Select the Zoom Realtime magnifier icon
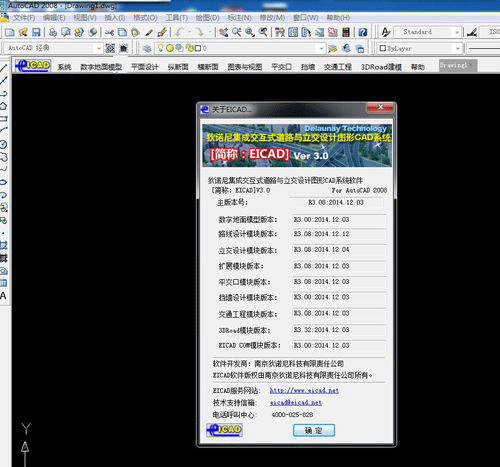Image resolution: width=500 pixels, height=467 pixels. (237, 32)
